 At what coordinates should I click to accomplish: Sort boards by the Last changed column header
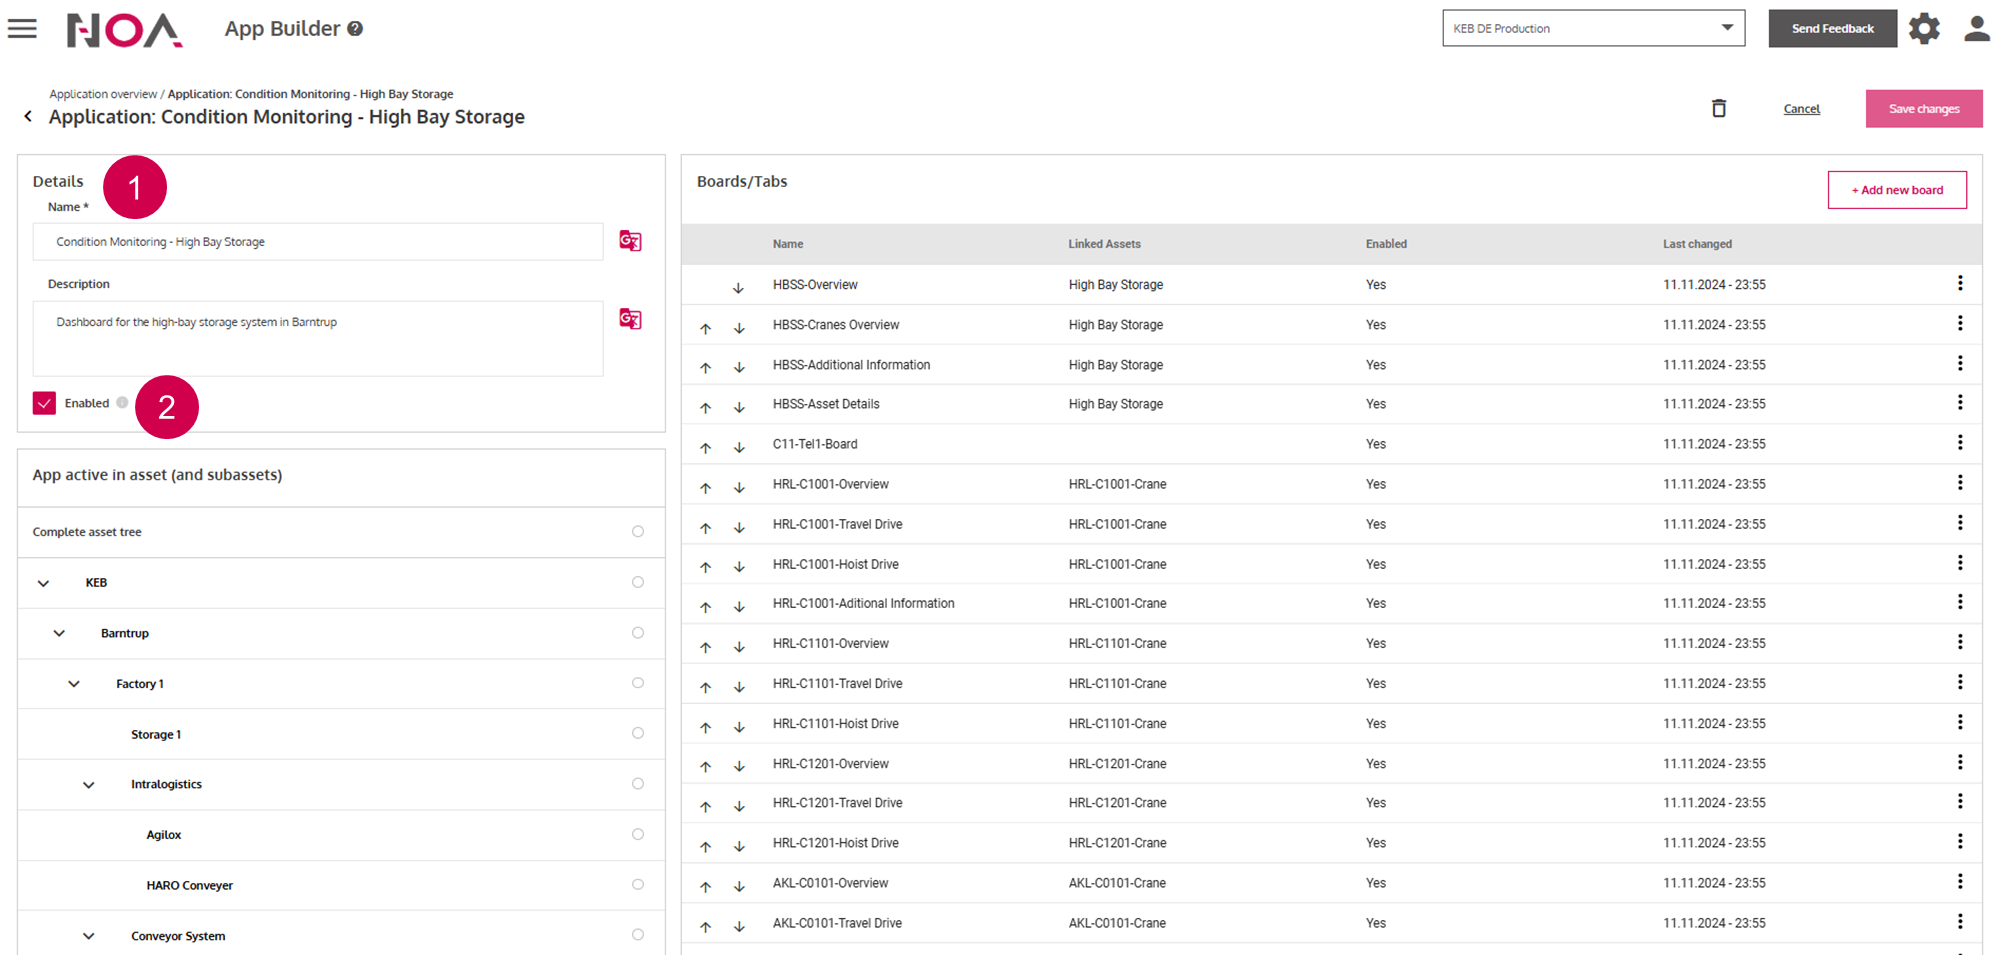point(1696,244)
